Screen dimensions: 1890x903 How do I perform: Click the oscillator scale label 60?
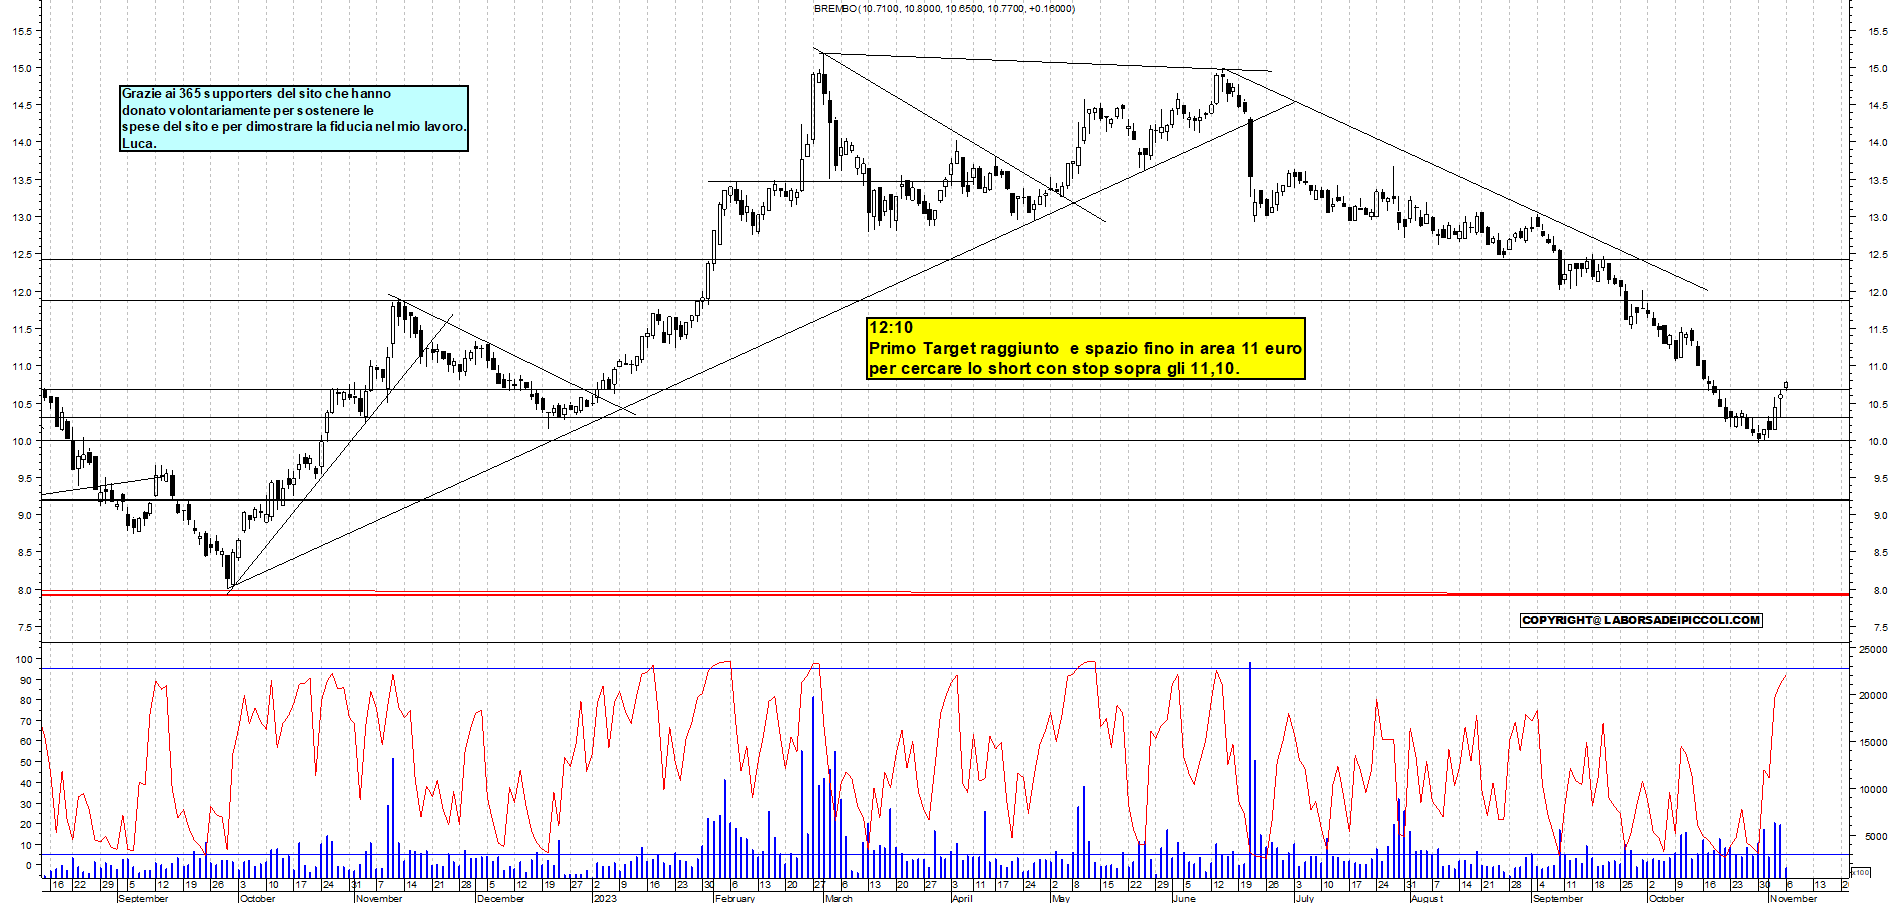[x=25, y=742]
